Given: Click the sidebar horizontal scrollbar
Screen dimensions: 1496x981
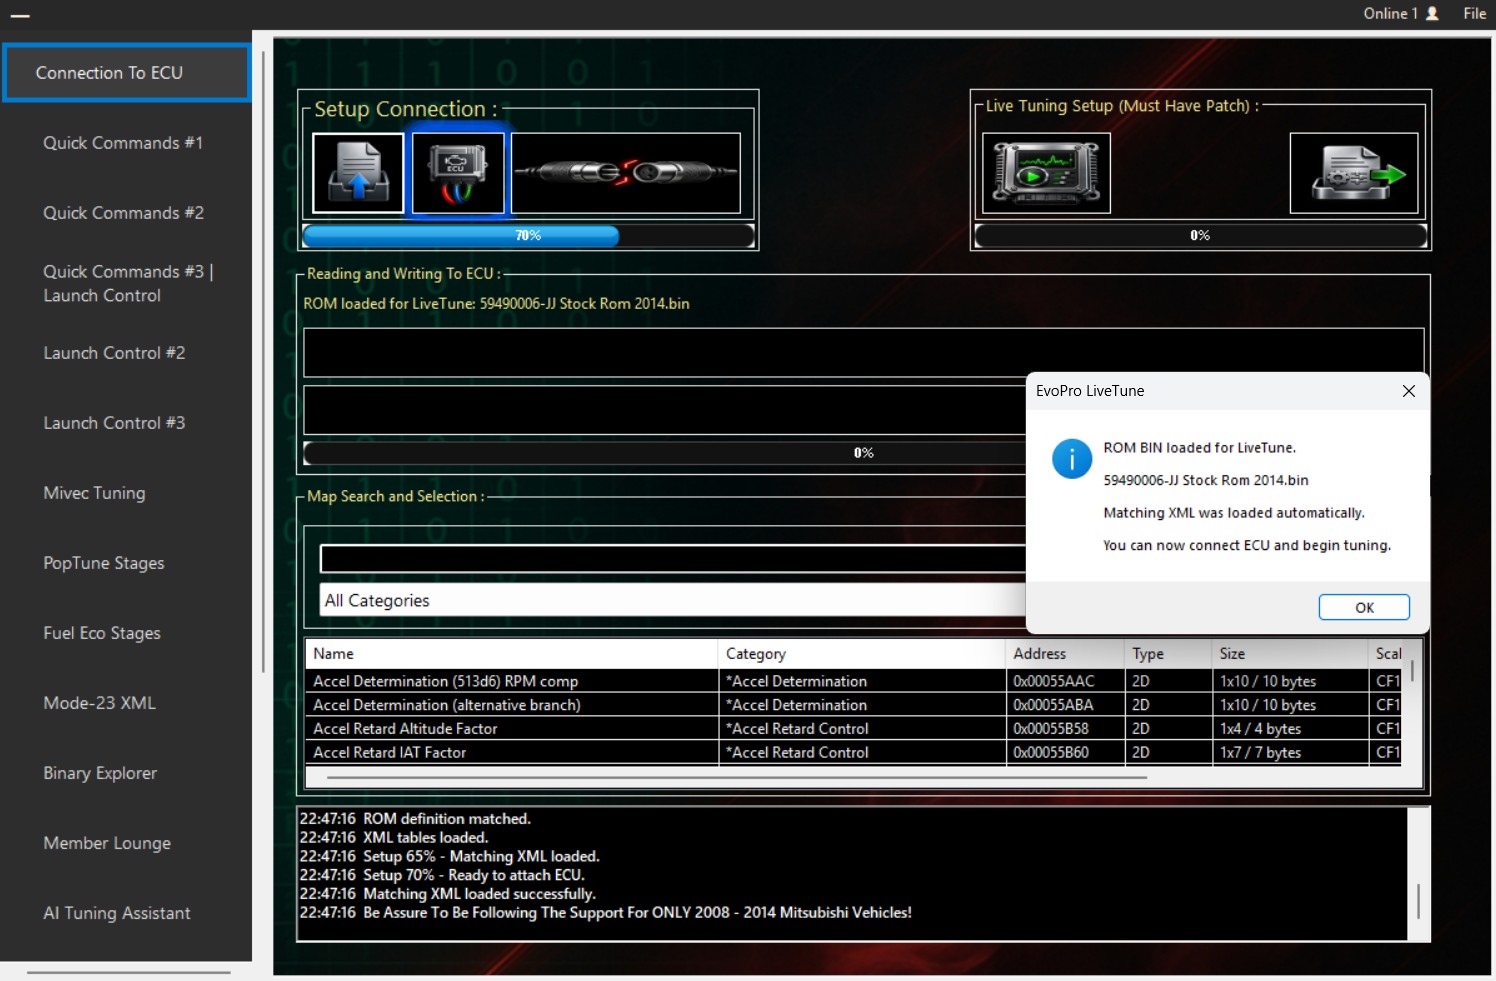Looking at the screenshot, I should click(129, 971).
